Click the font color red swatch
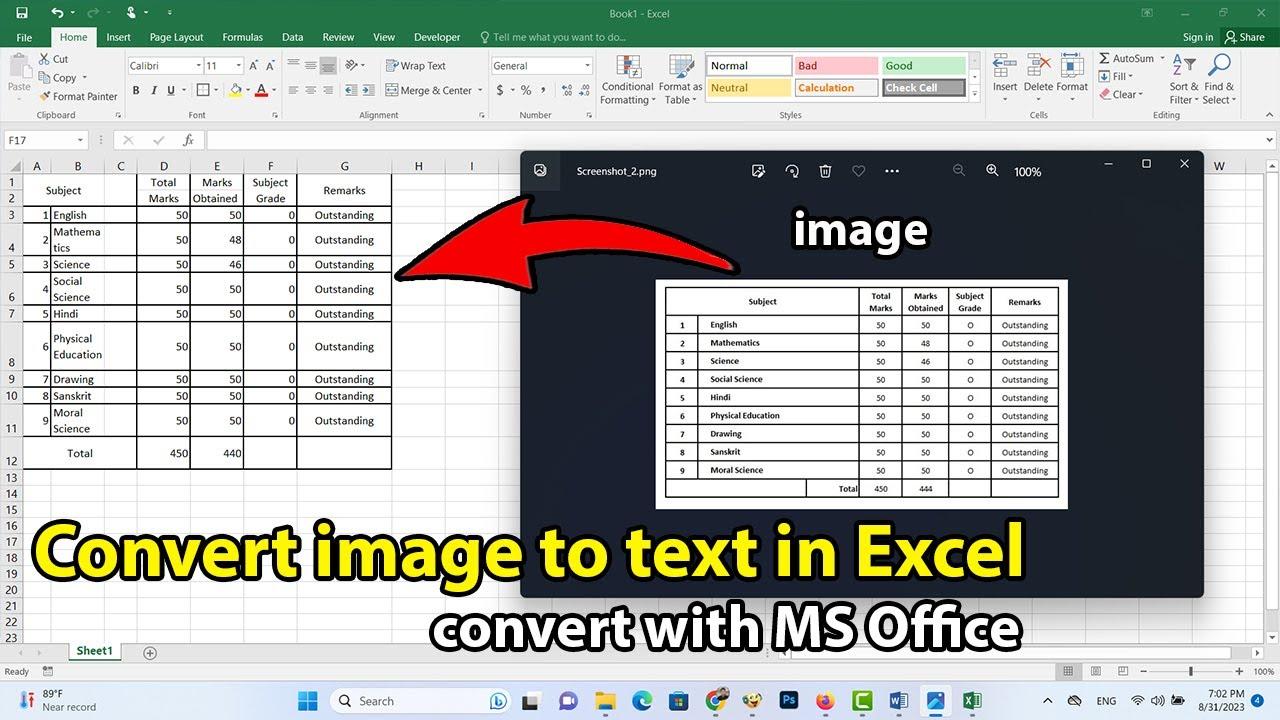 261,90
